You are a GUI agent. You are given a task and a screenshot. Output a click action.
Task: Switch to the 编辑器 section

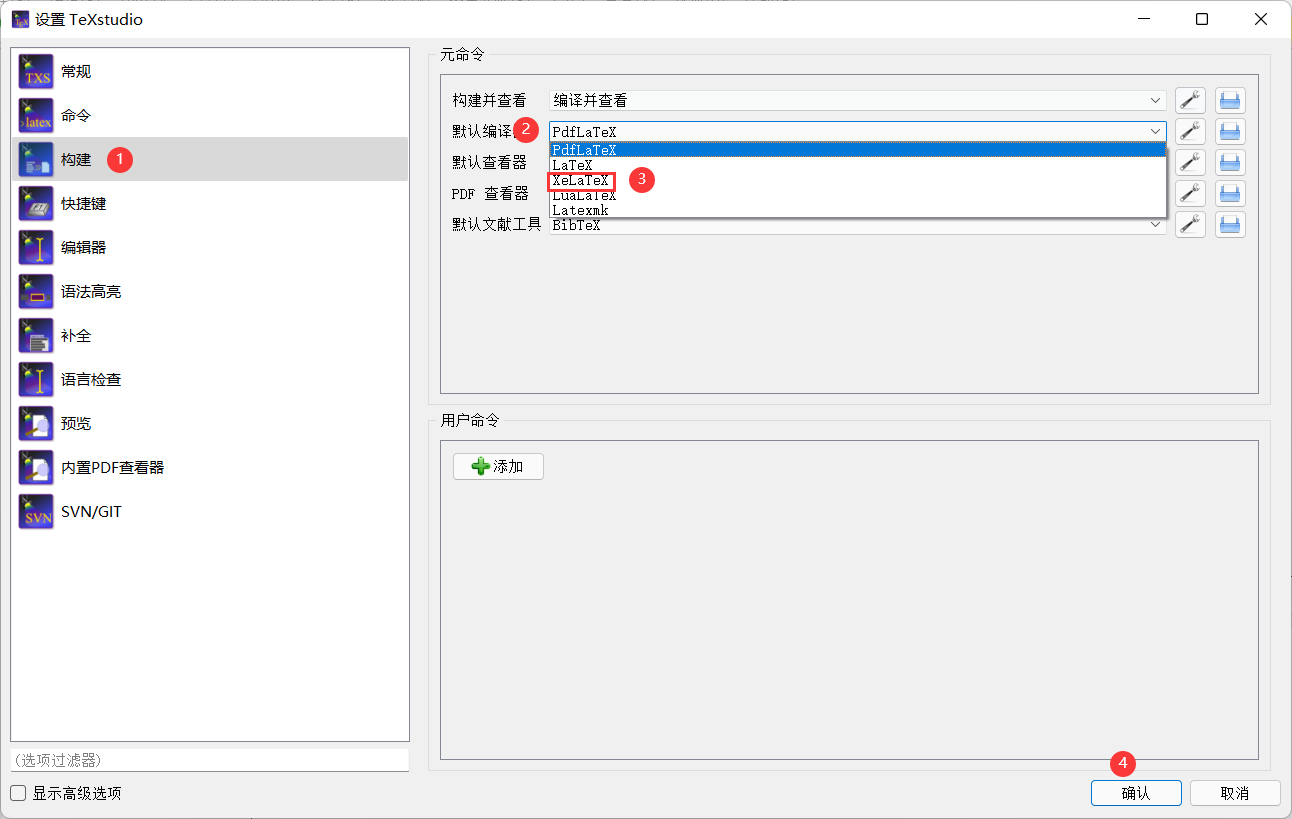point(85,247)
